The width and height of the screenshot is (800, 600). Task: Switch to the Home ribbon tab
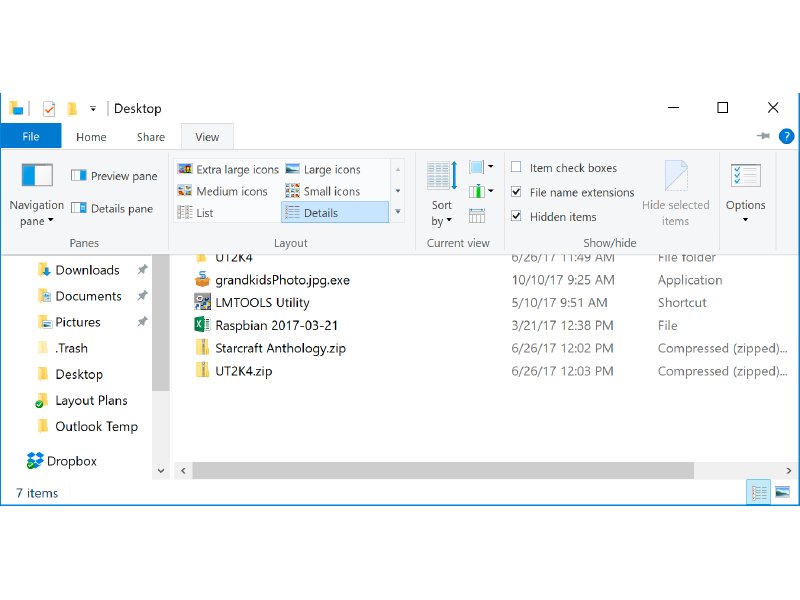point(91,136)
